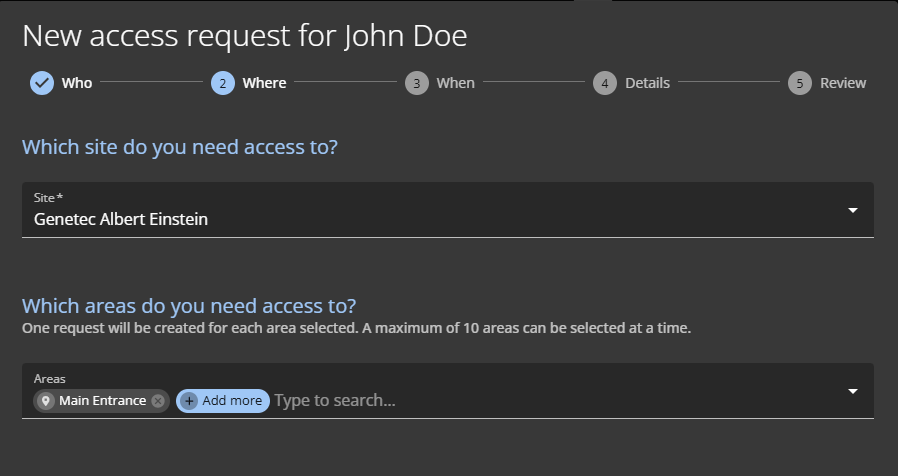Open the Areas dropdown arrow
The image size is (898, 476).
tap(853, 391)
